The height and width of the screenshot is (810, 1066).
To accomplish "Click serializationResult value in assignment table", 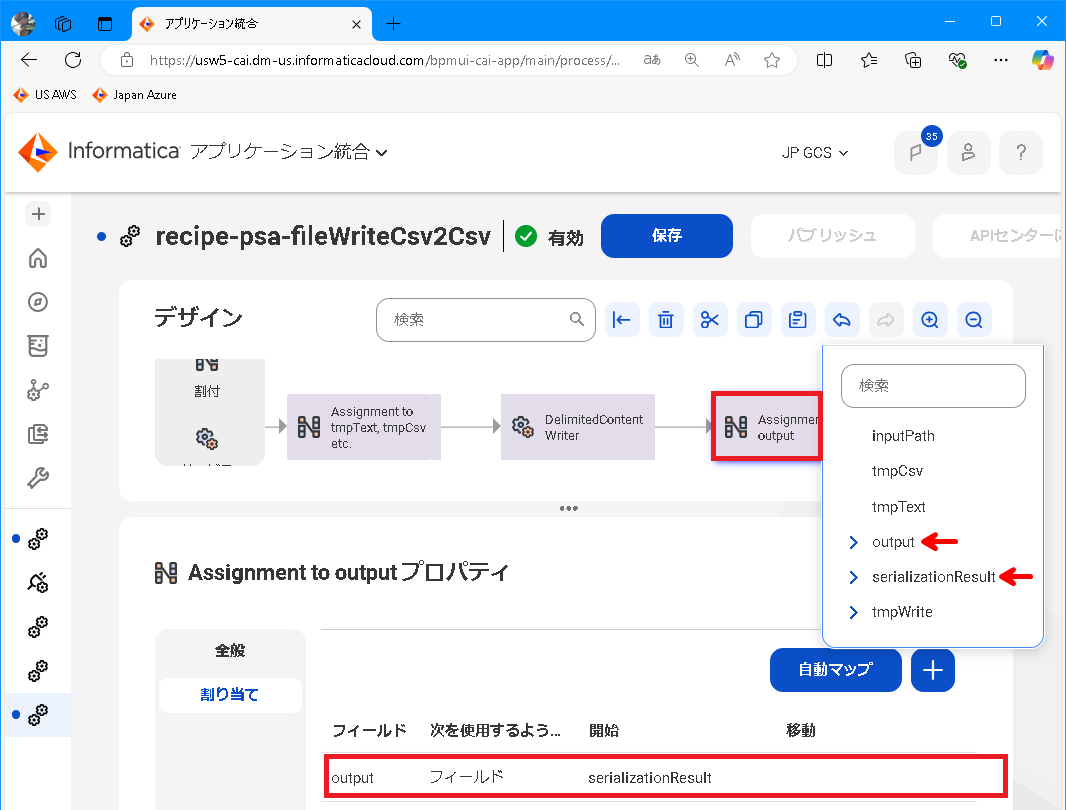I will (649, 777).
